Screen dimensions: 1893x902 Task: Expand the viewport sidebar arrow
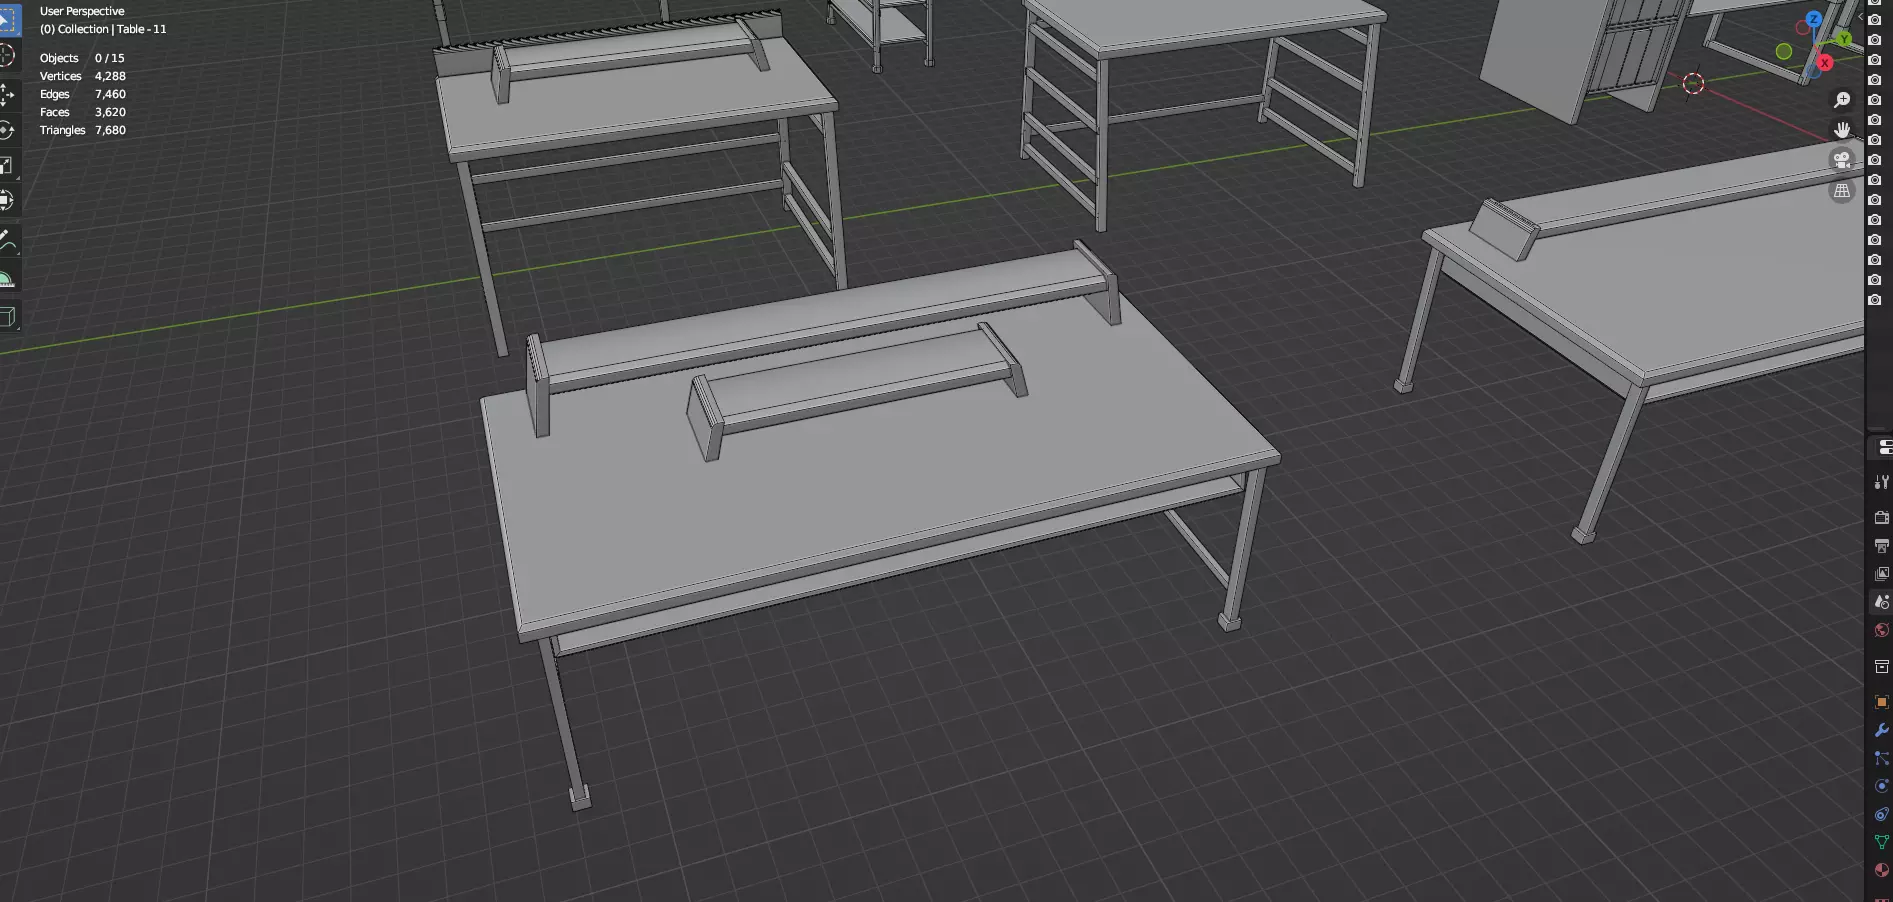coord(1859,17)
